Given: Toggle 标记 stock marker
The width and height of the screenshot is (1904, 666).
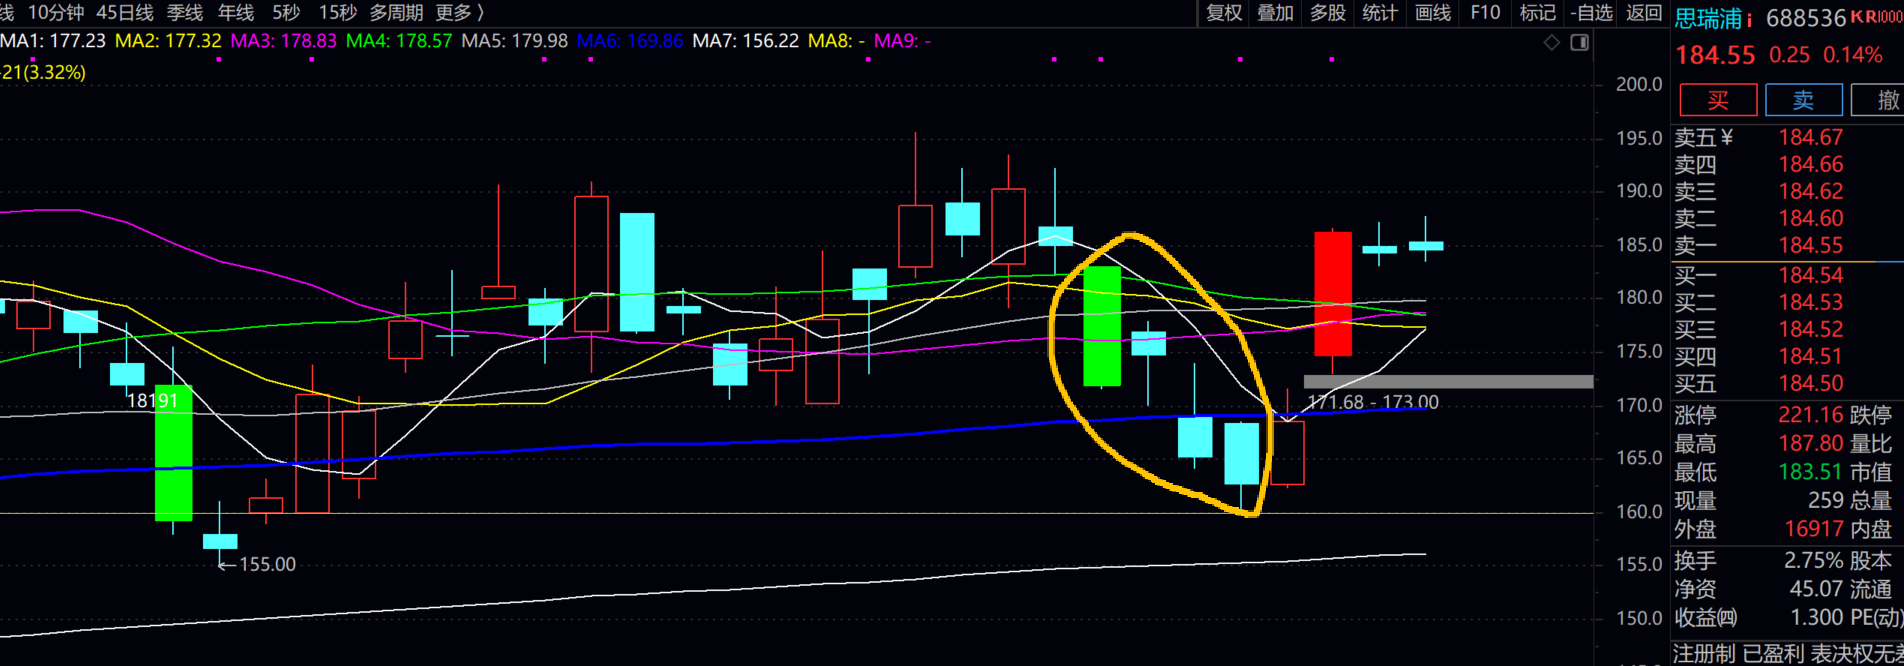Looking at the screenshot, I should pyautogui.click(x=1537, y=13).
